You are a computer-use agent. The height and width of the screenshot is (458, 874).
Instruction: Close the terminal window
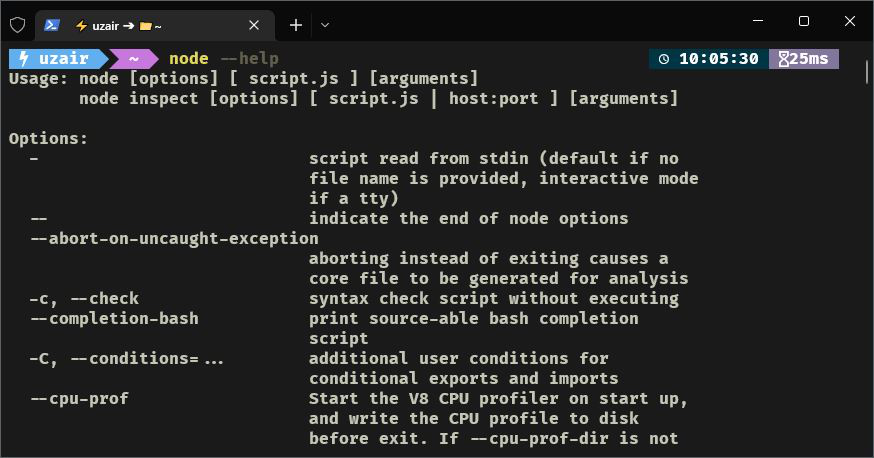(x=849, y=21)
